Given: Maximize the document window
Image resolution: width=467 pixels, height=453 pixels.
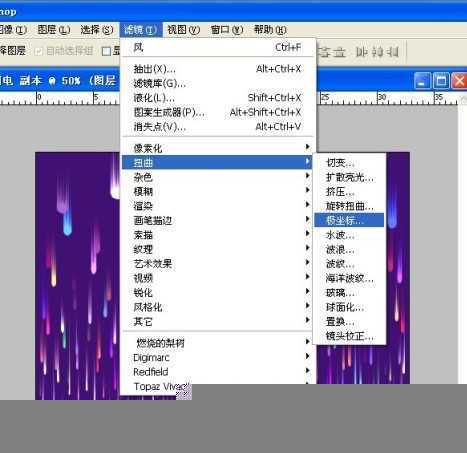Looking at the screenshot, I should pos(441,81).
